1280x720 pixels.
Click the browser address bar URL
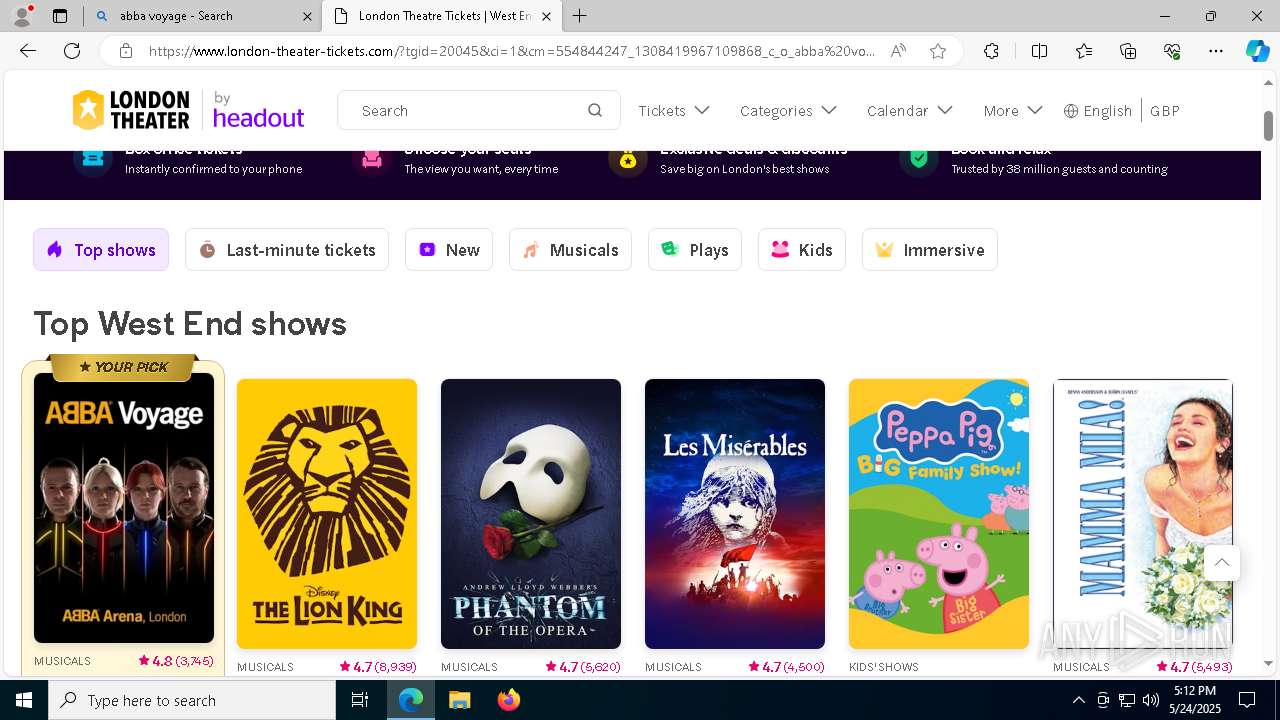tap(512, 51)
